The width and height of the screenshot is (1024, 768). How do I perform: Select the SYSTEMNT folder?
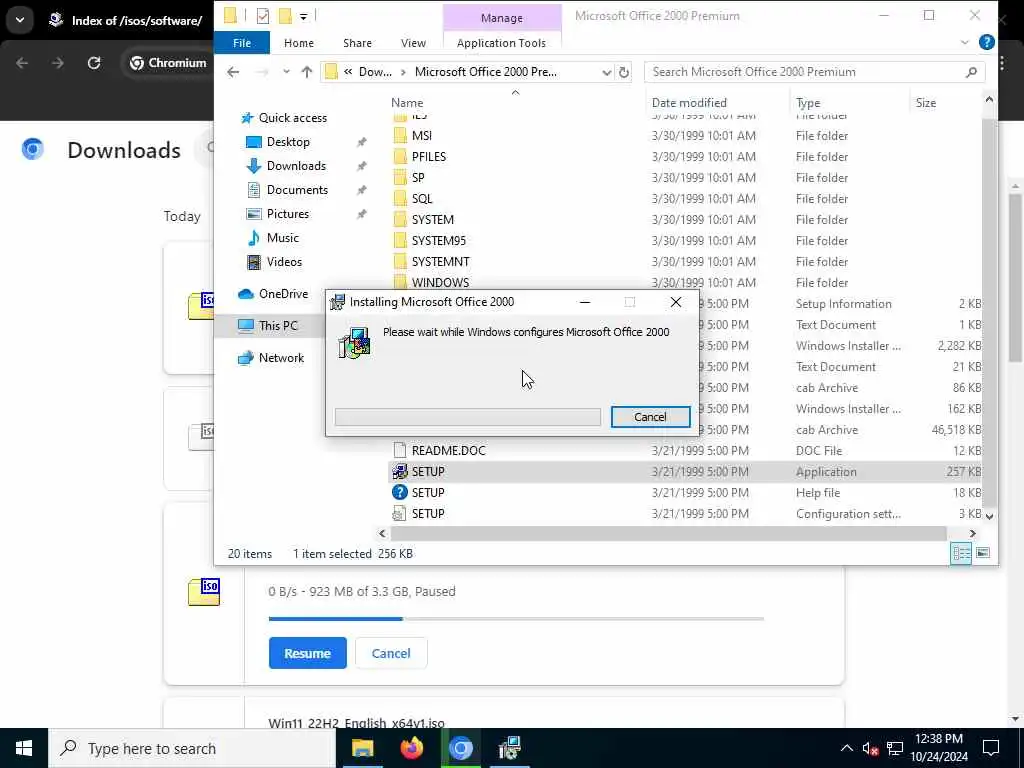440,261
